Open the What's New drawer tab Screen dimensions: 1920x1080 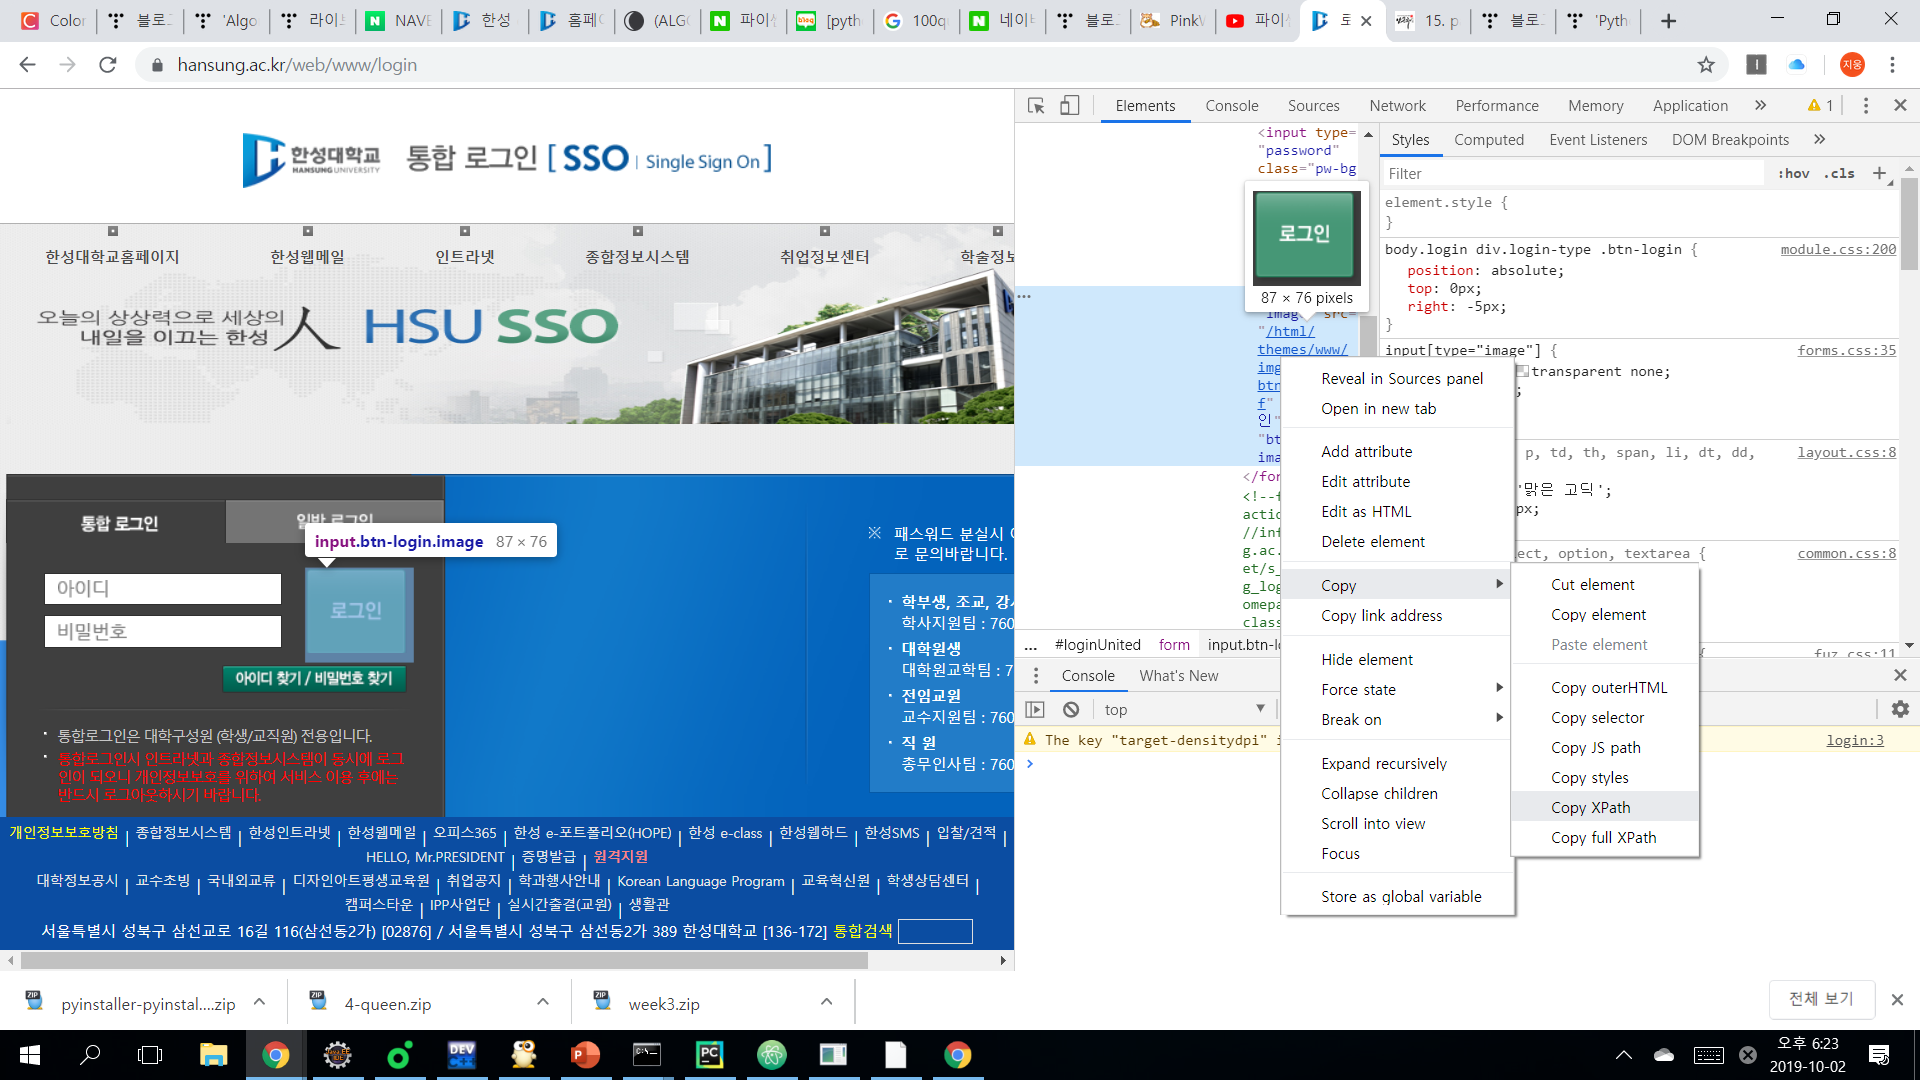1179,676
